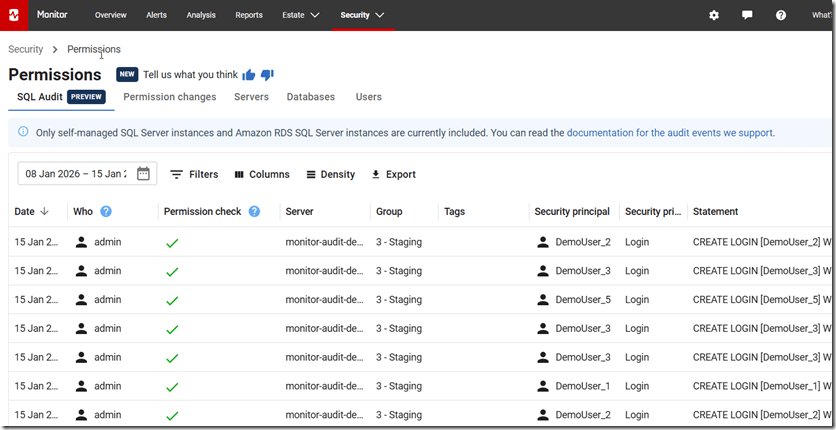Open the settings gear icon
Viewport: 836px width, 430px height.
click(x=714, y=15)
